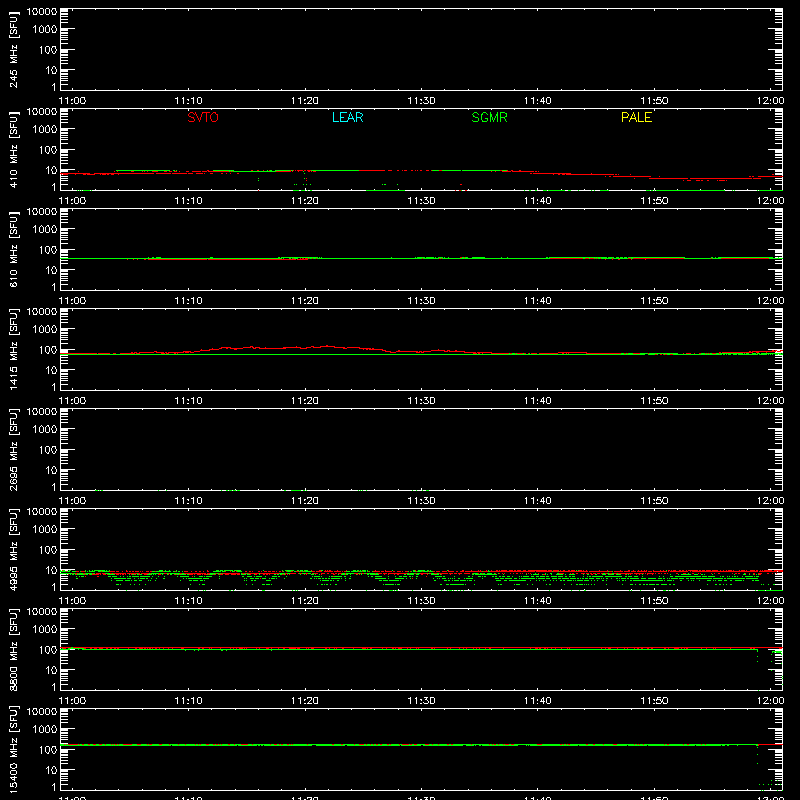800x800 pixels.
Task: Click 100 tick label on 610 MHz panel
Action: pos(48,249)
